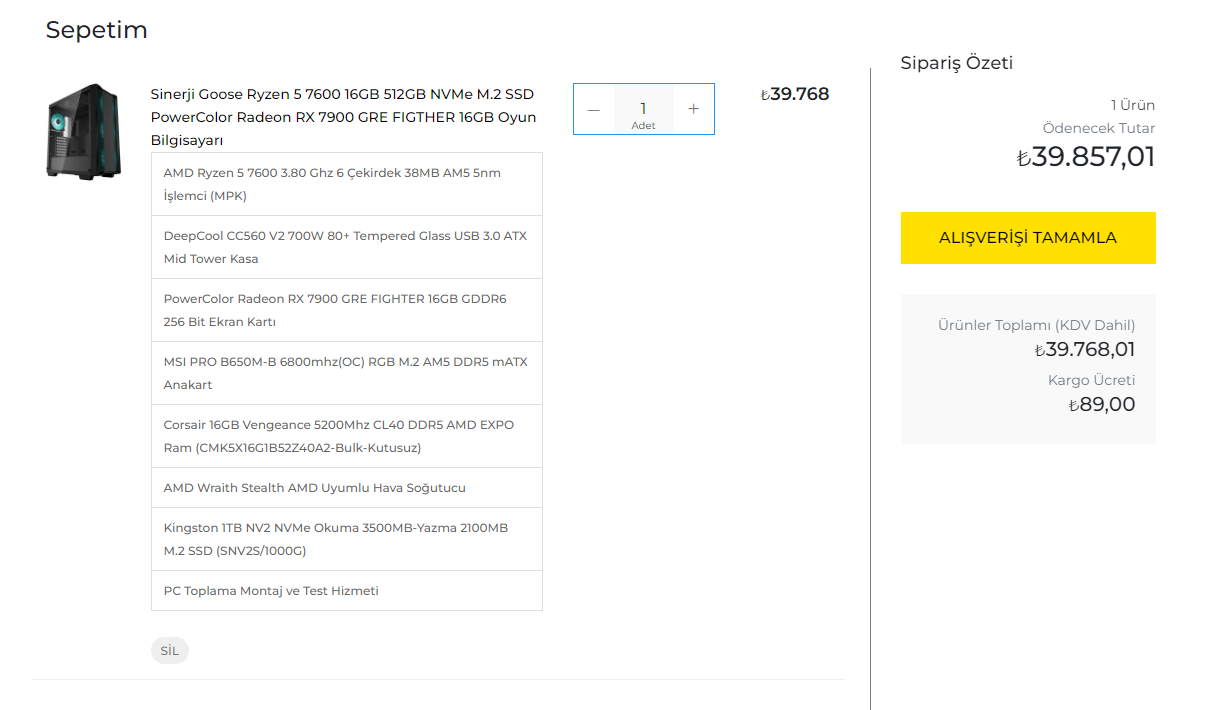The image size is (1206, 710).
Task: Remove the item with the SİL button
Action: pos(170,651)
